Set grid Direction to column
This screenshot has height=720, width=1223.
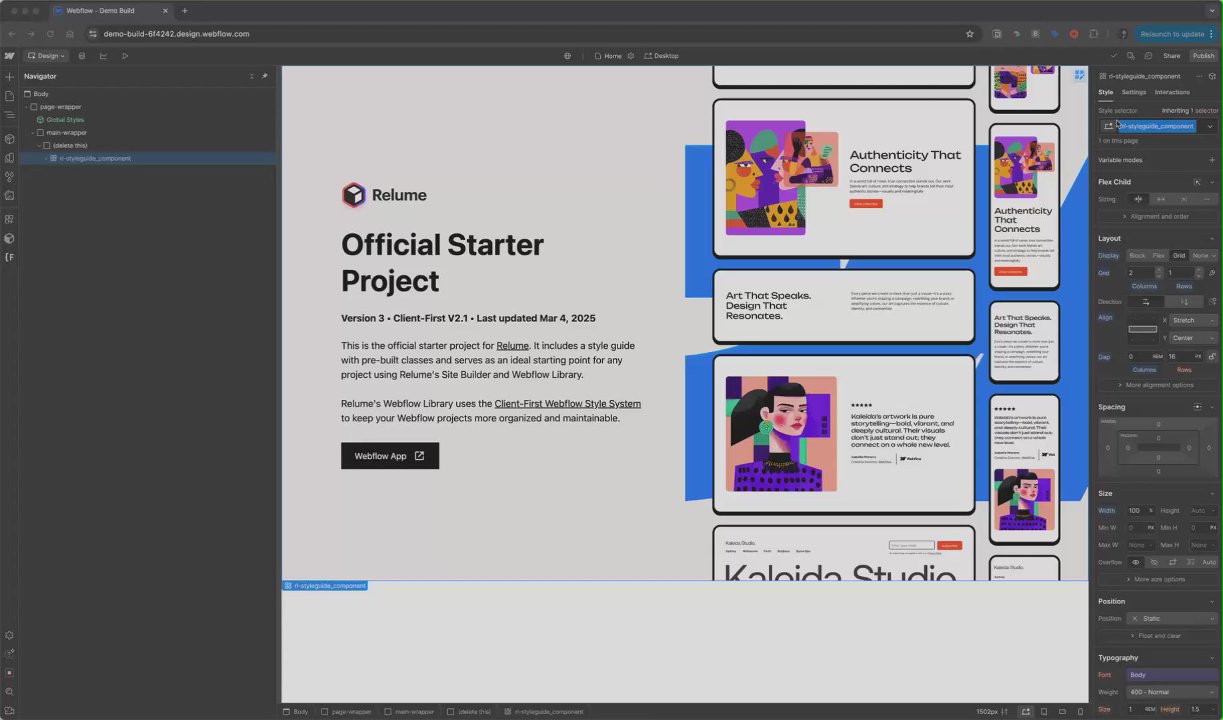(1185, 301)
